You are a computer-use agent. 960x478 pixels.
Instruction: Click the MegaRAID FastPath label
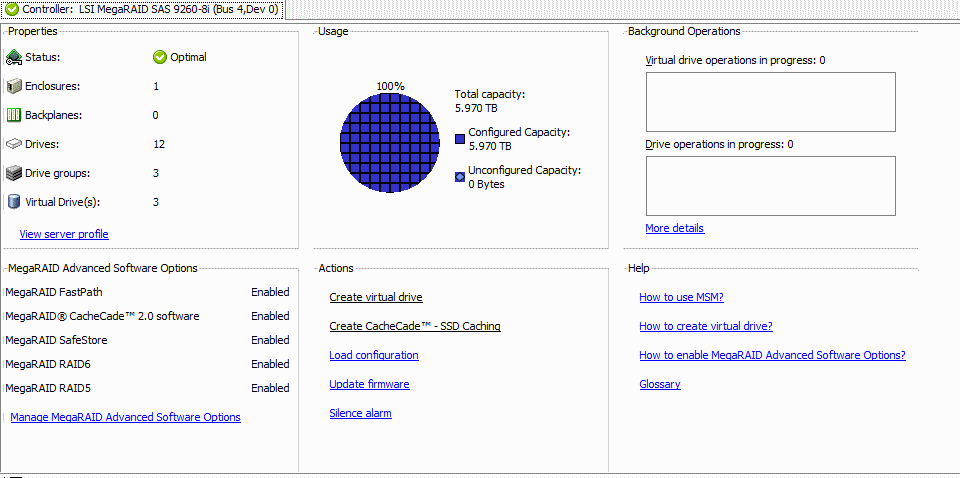pyautogui.click(x=54, y=292)
